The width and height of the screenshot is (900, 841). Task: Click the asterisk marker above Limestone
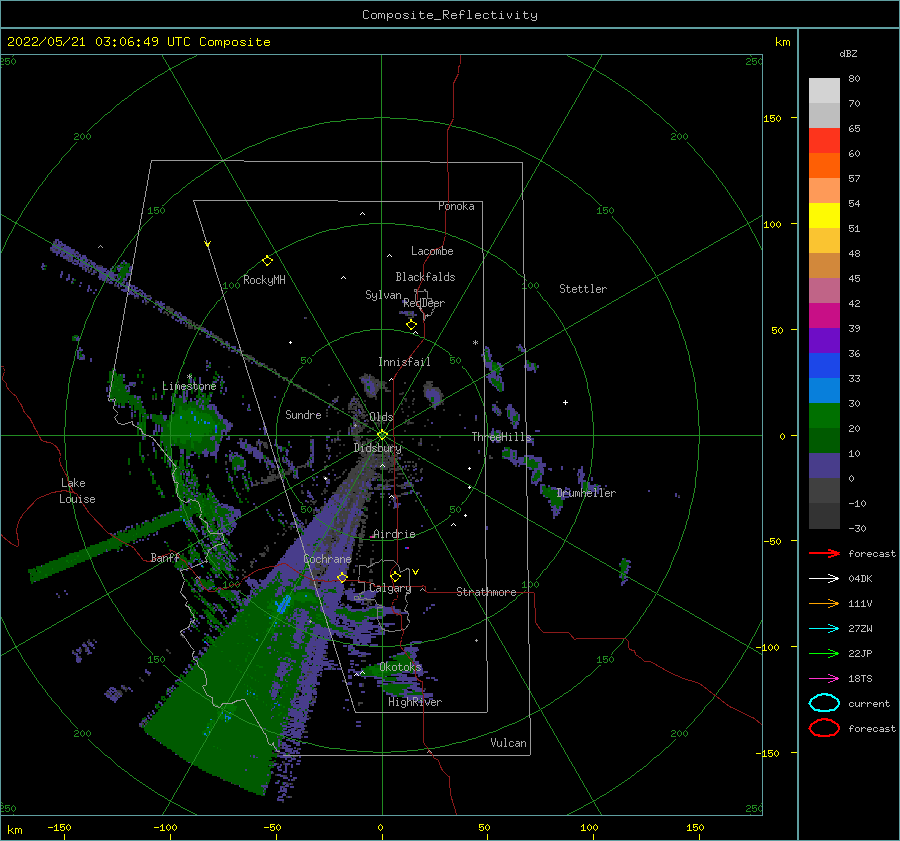[x=189, y=377]
